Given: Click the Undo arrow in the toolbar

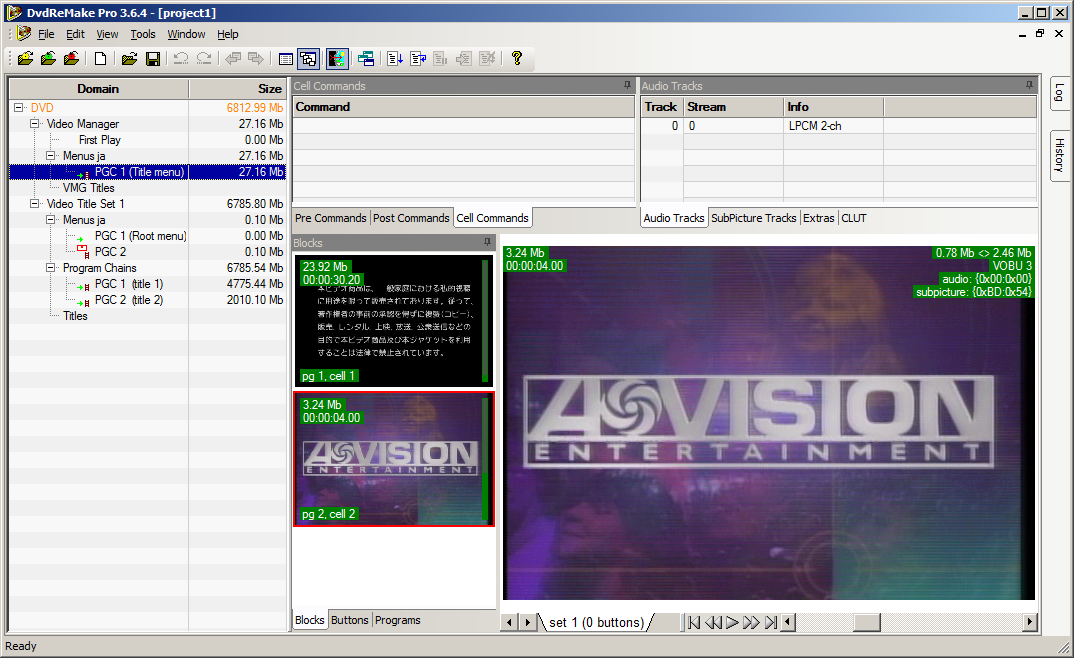Looking at the screenshot, I should pos(181,59).
